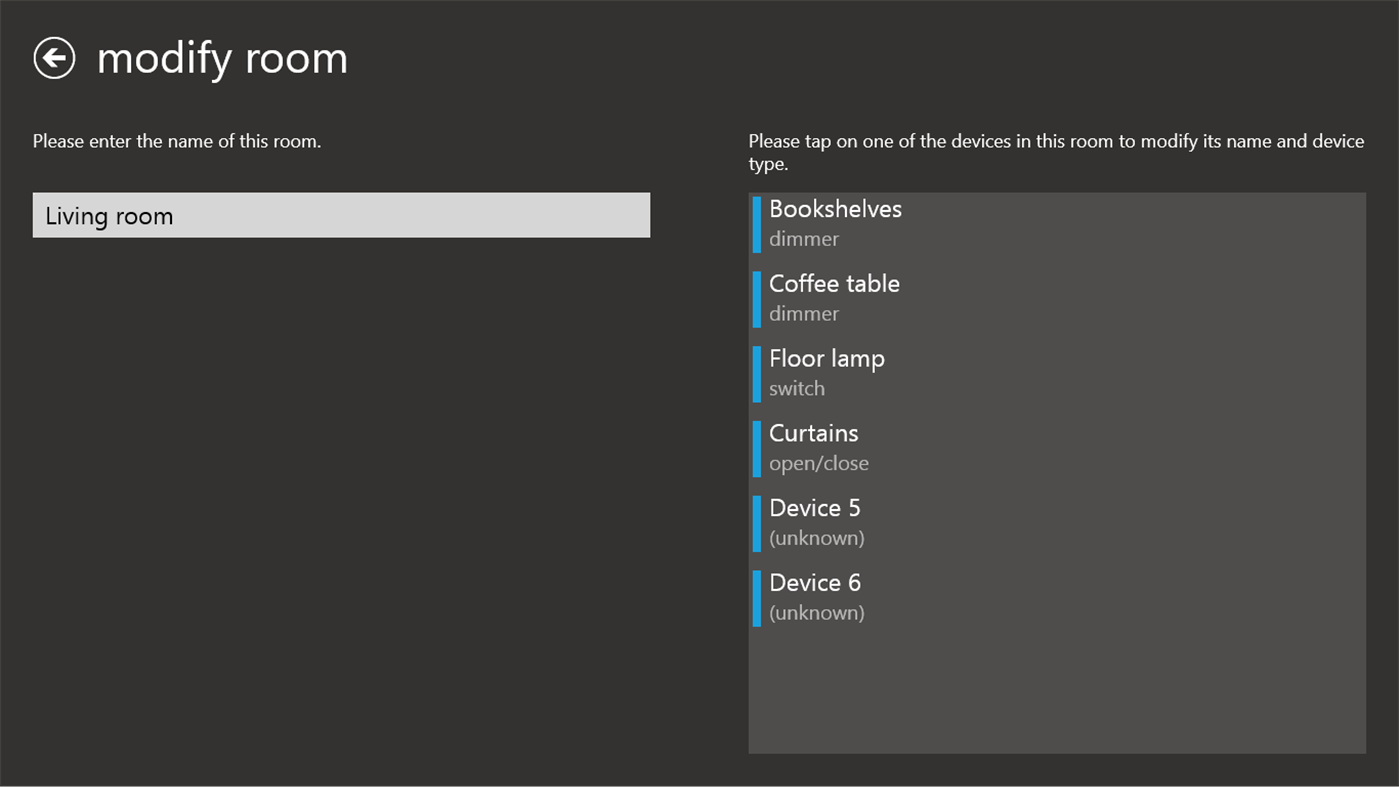The width and height of the screenshot is (1399, 787).
Task: Click the blue accent bar beside Curtains
Action: click(x=757, y=447)
